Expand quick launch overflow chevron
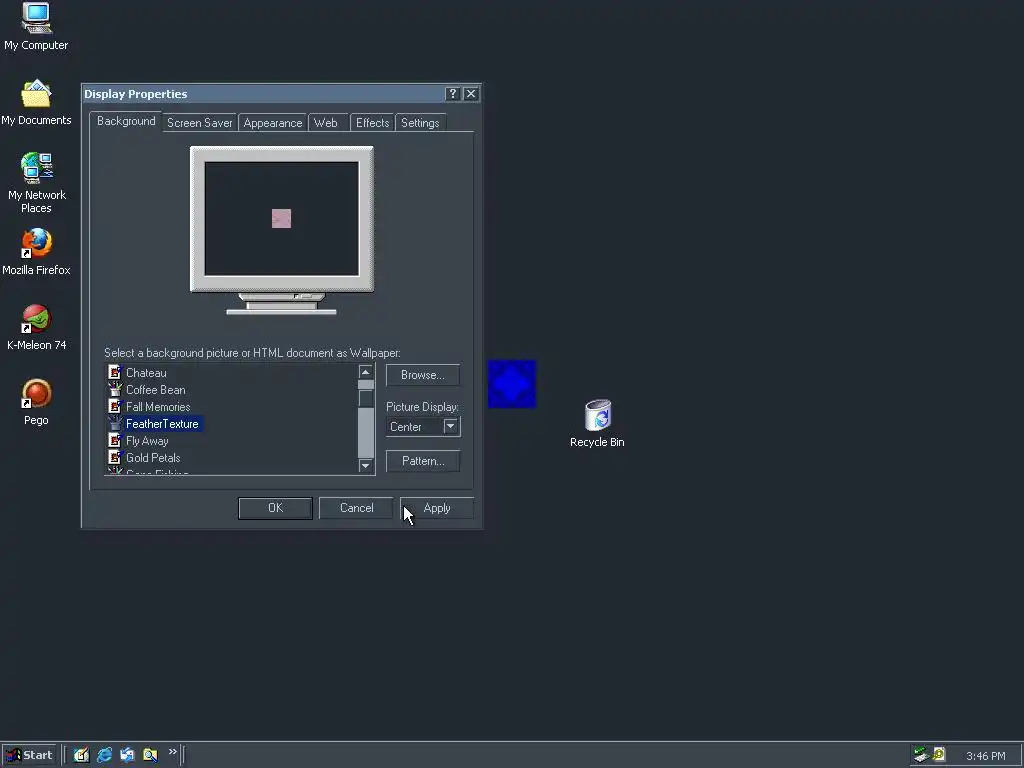The height and width of the screenshot is (768, 1024). tap(172, 752)
